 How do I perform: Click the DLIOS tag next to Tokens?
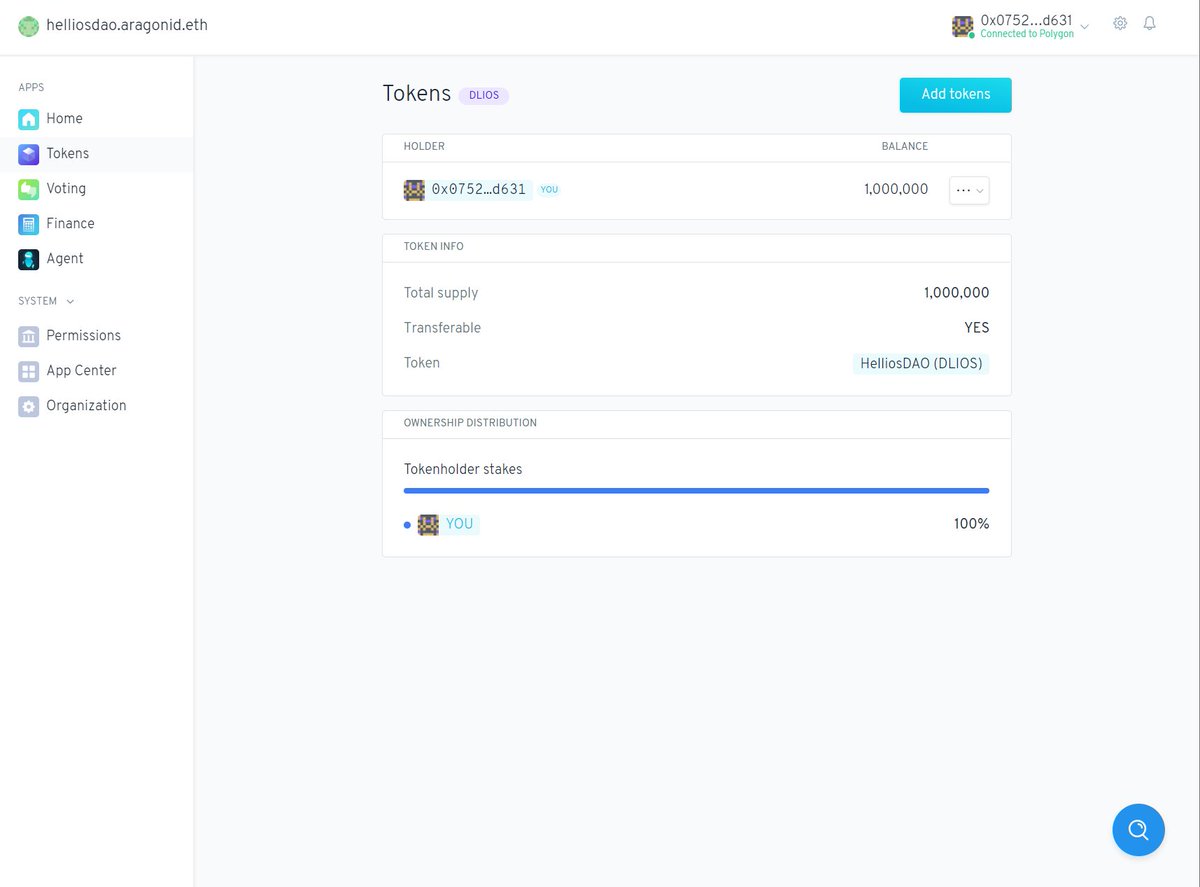[484, 96]
